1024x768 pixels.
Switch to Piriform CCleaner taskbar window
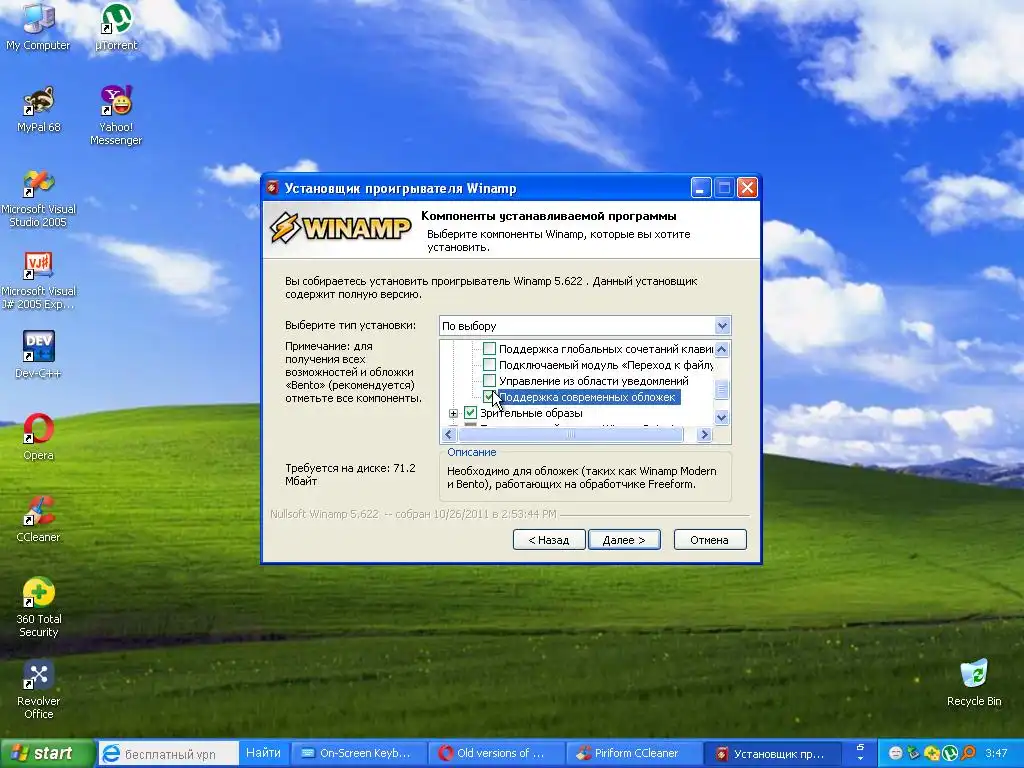[x=633, y=754]
